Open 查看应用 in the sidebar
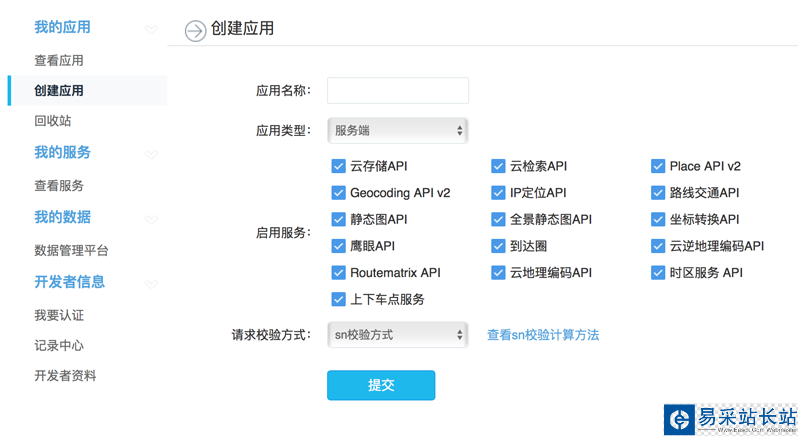The image size is (798, 436). click(59, 61)
